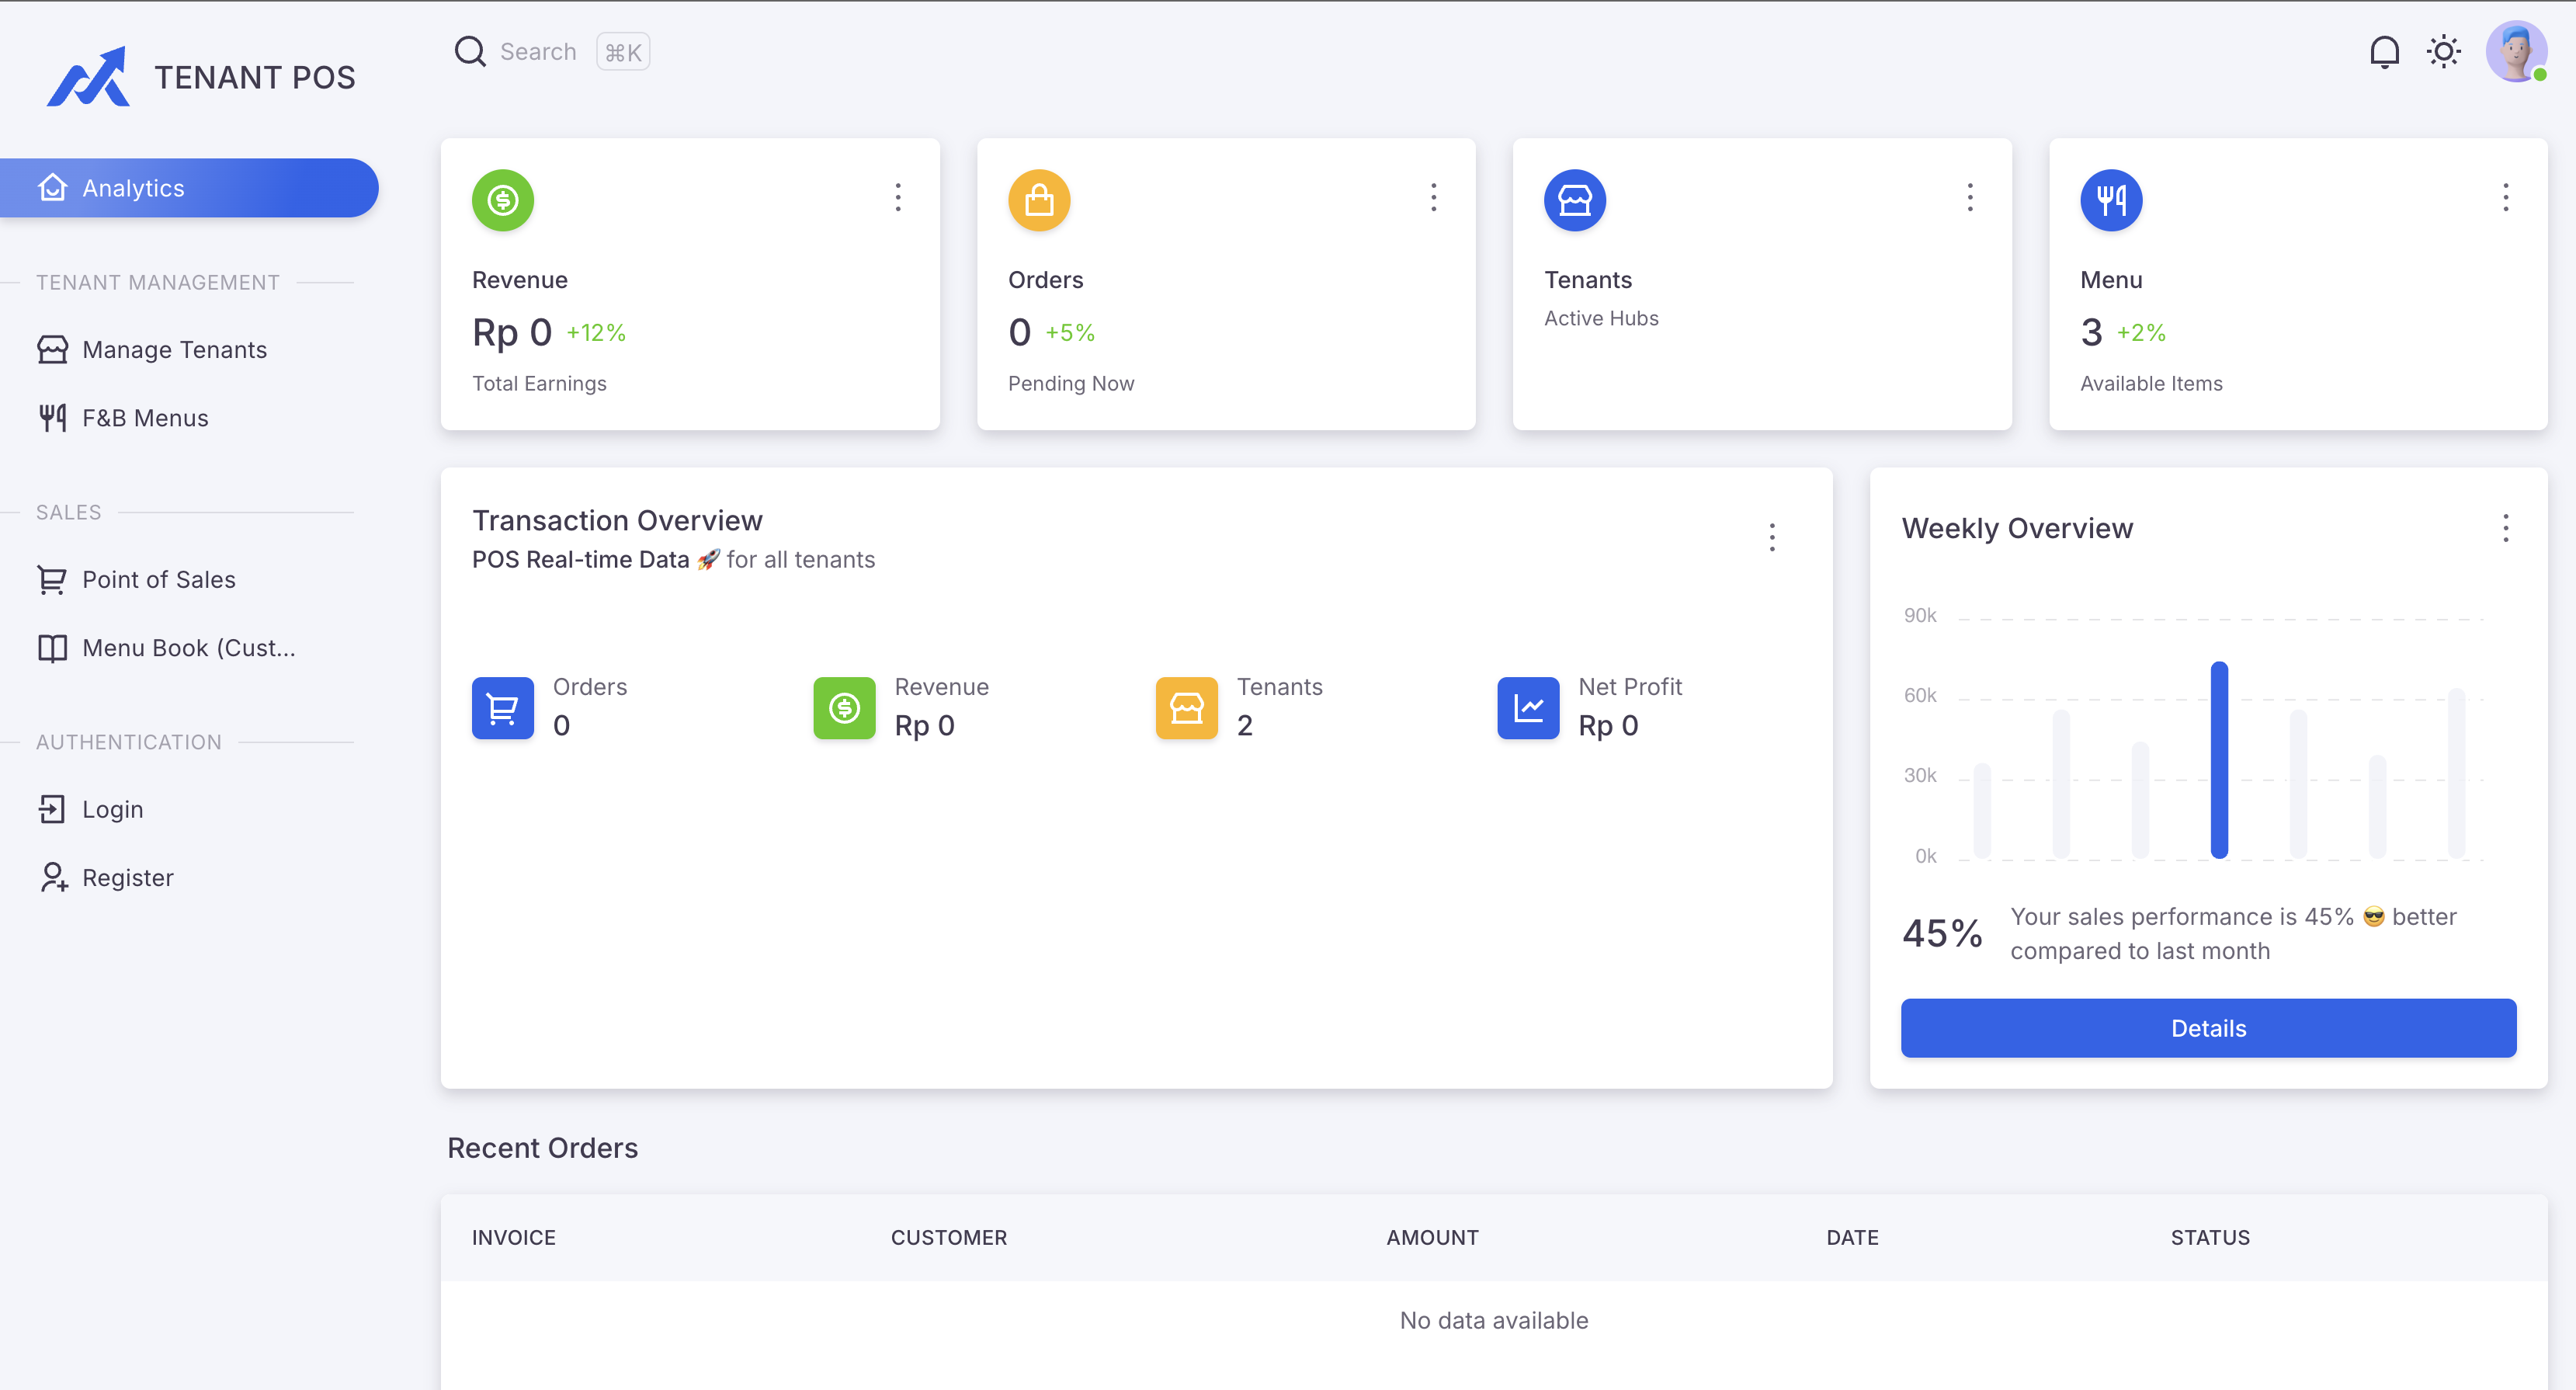Open the user avatar profile menu
This screenshot has height=1390, width=2576.
coord(2516,51)
